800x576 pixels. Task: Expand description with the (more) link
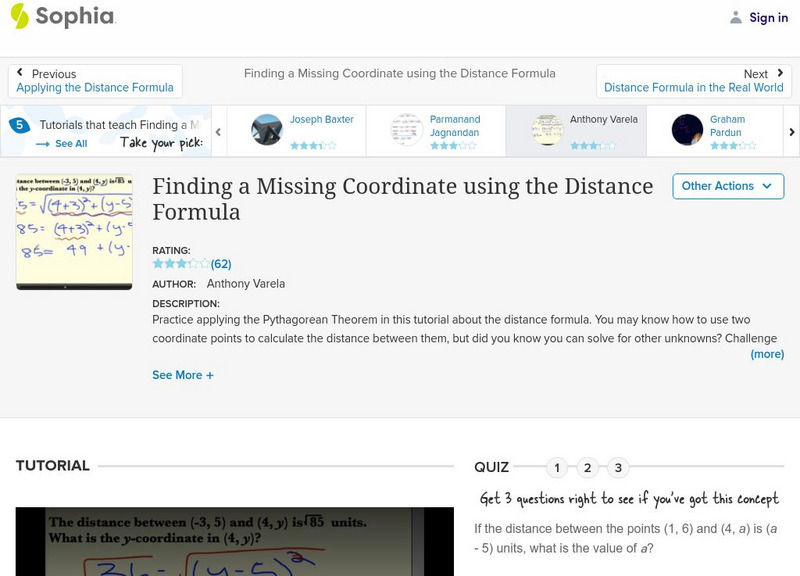767,354
